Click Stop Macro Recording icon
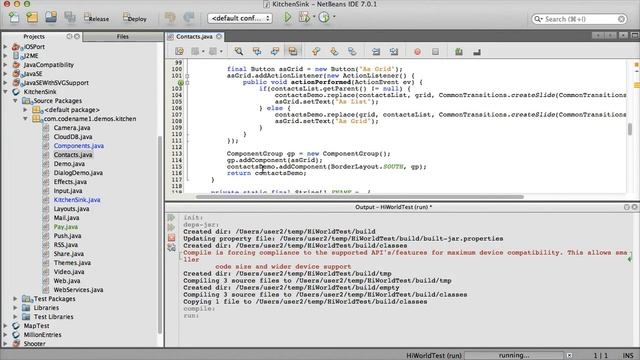Viewport: 640px width, 360px height. click(436, 51)
